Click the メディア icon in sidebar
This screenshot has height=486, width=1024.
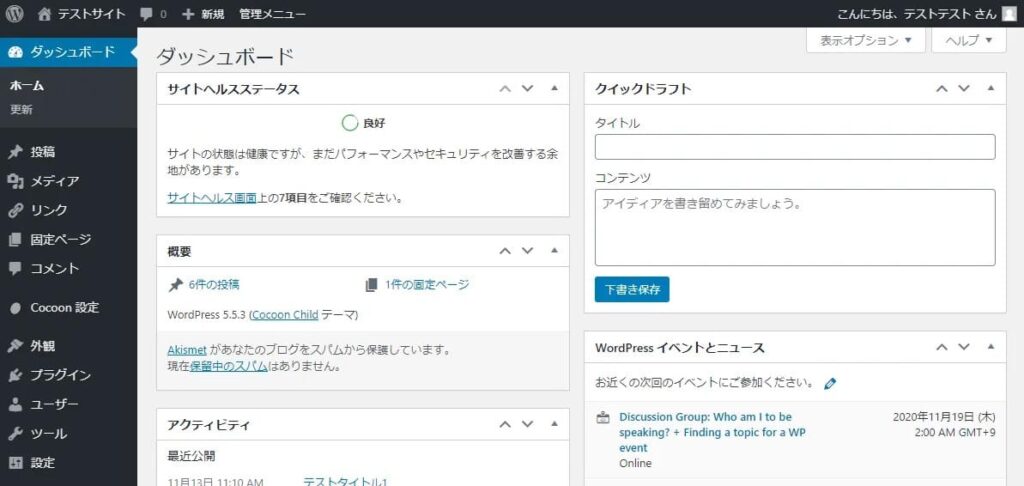[x=16, y=182]
